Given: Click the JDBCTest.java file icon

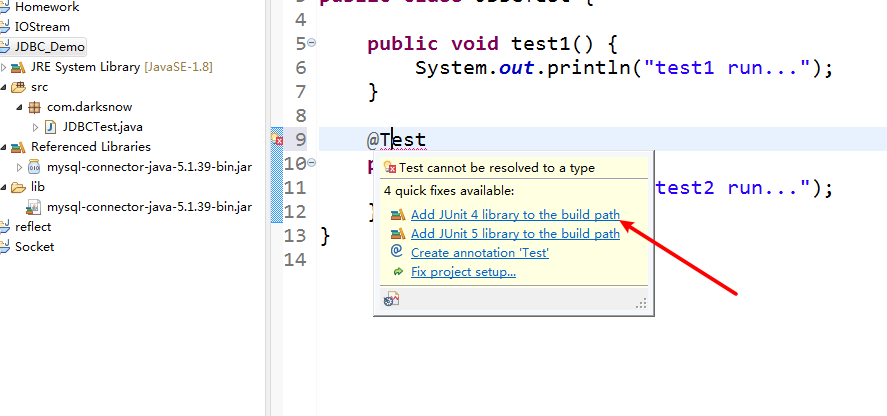Looking at the screenshot, I should click(x=50, y=127).
